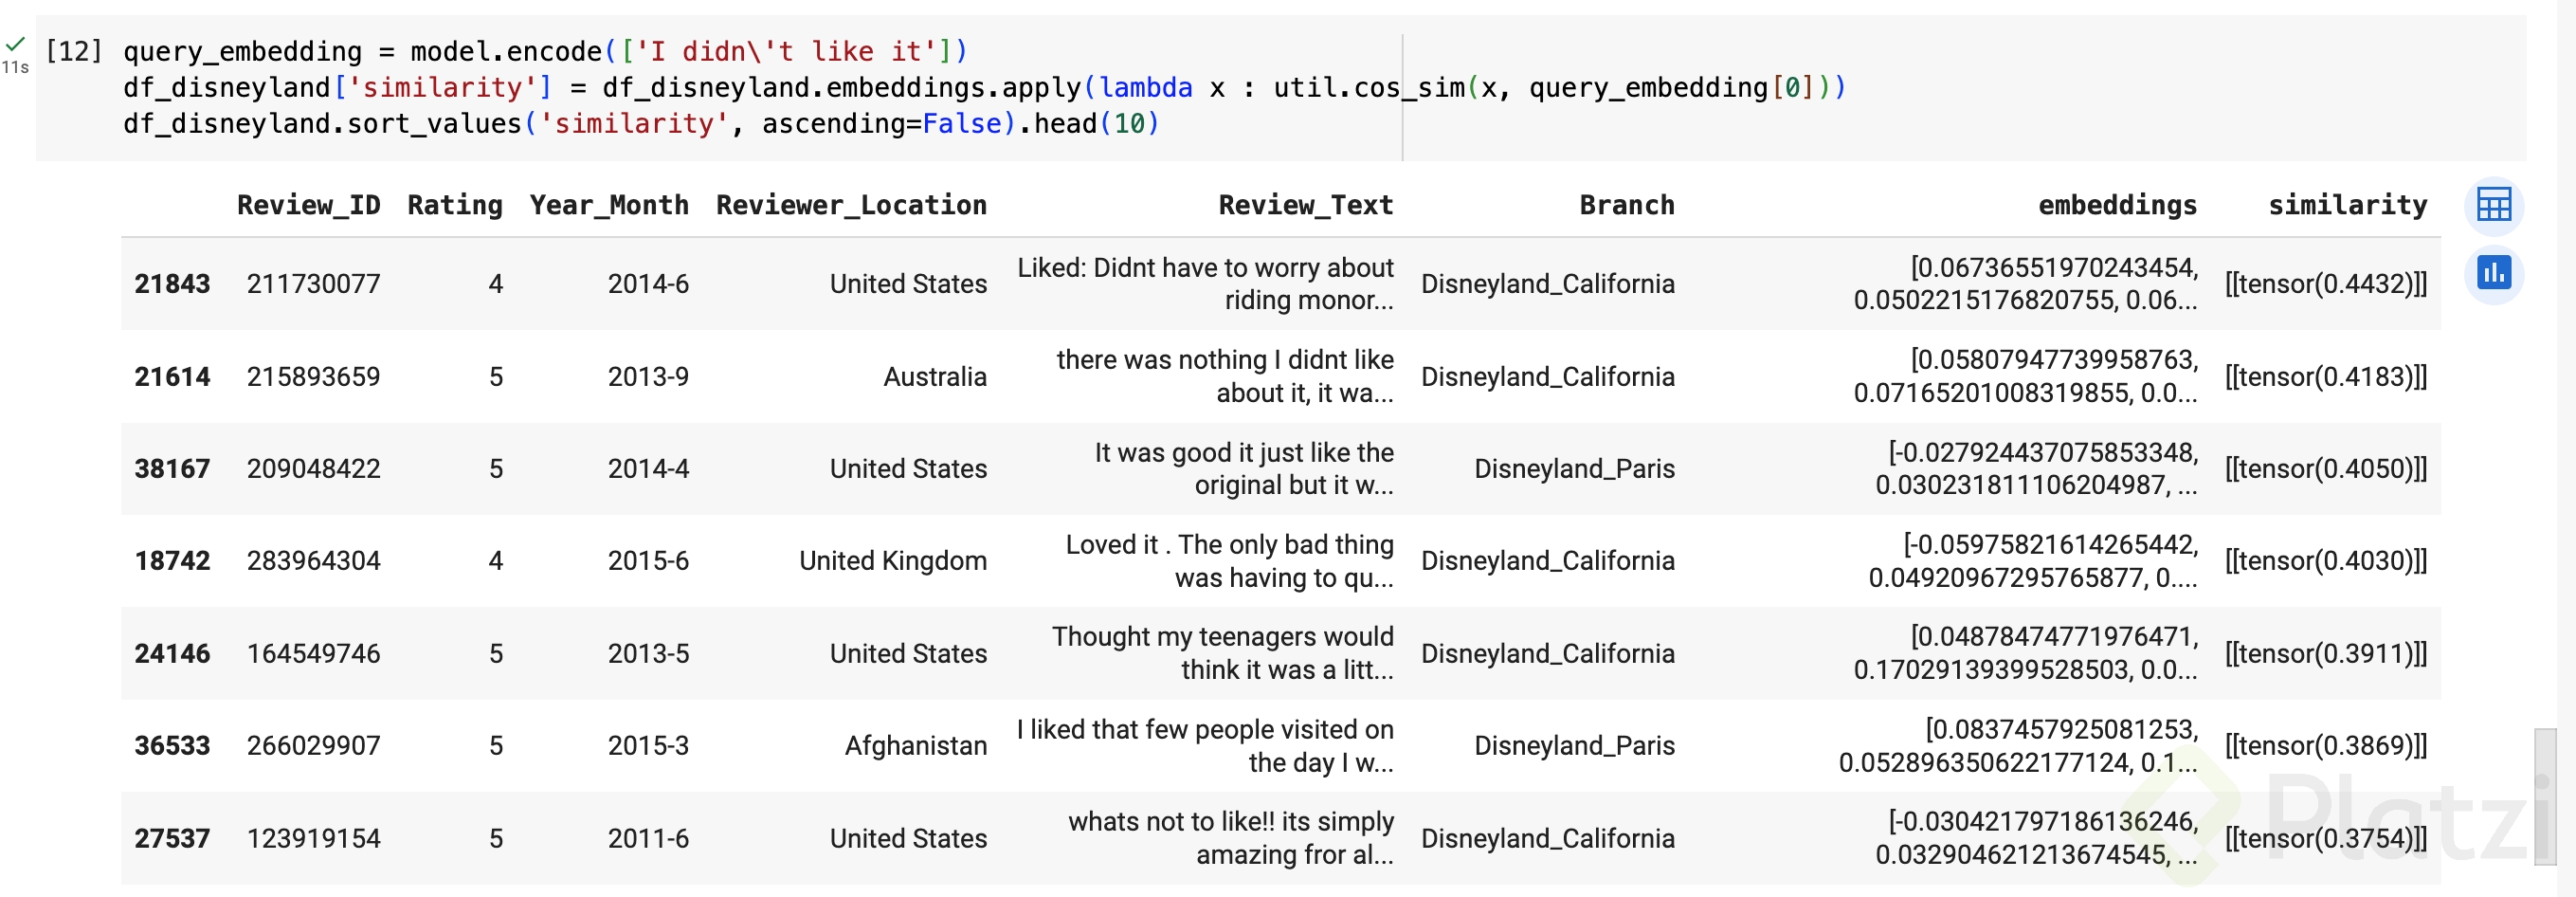This screenshot has height=897, width=2576.
Task: Convert dataframe to interactive table icon
Action: point(2493,206)
